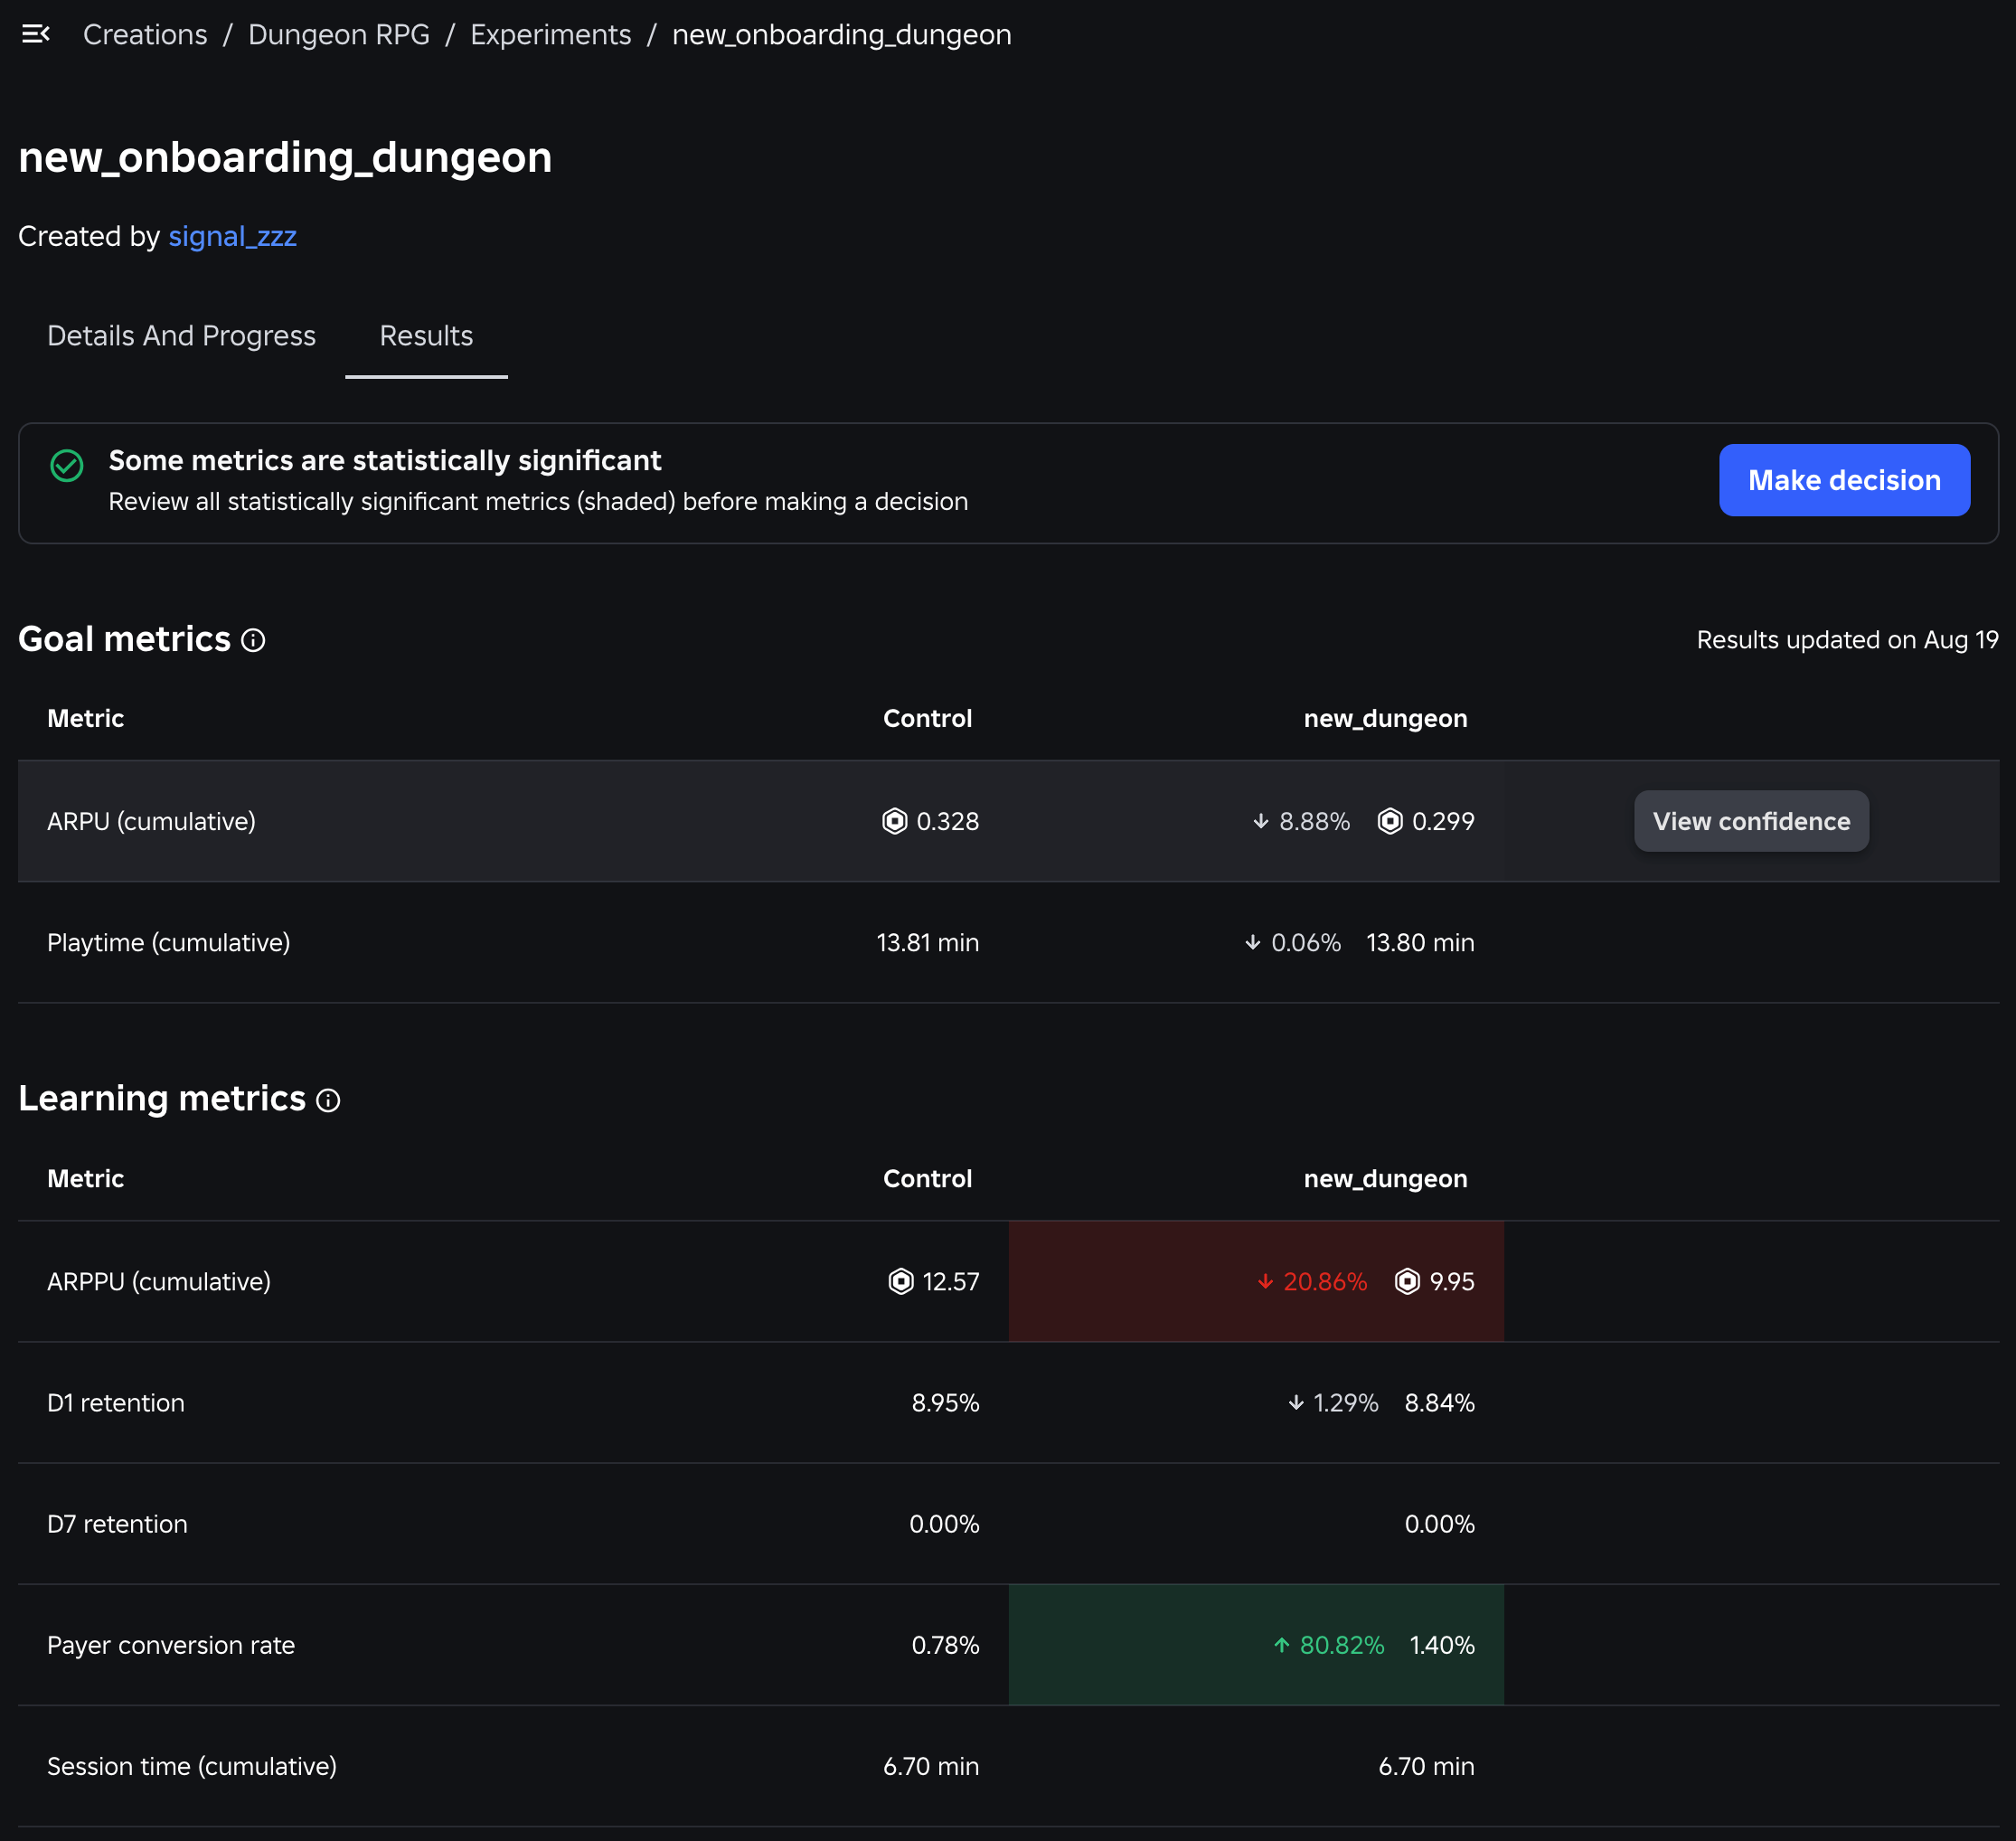Open signal_zzz creator profile link

[233, 236]
